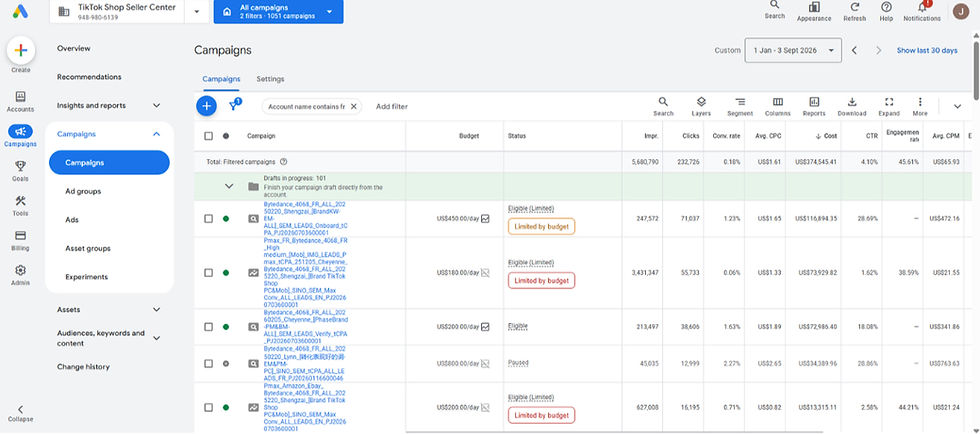Collapse the table toolbar chevron

(957, 106)
